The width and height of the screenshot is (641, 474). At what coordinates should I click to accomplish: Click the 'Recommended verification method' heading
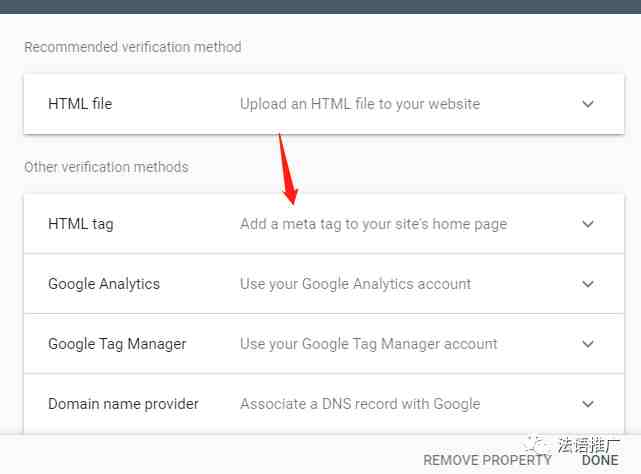[x=133, y=47]
